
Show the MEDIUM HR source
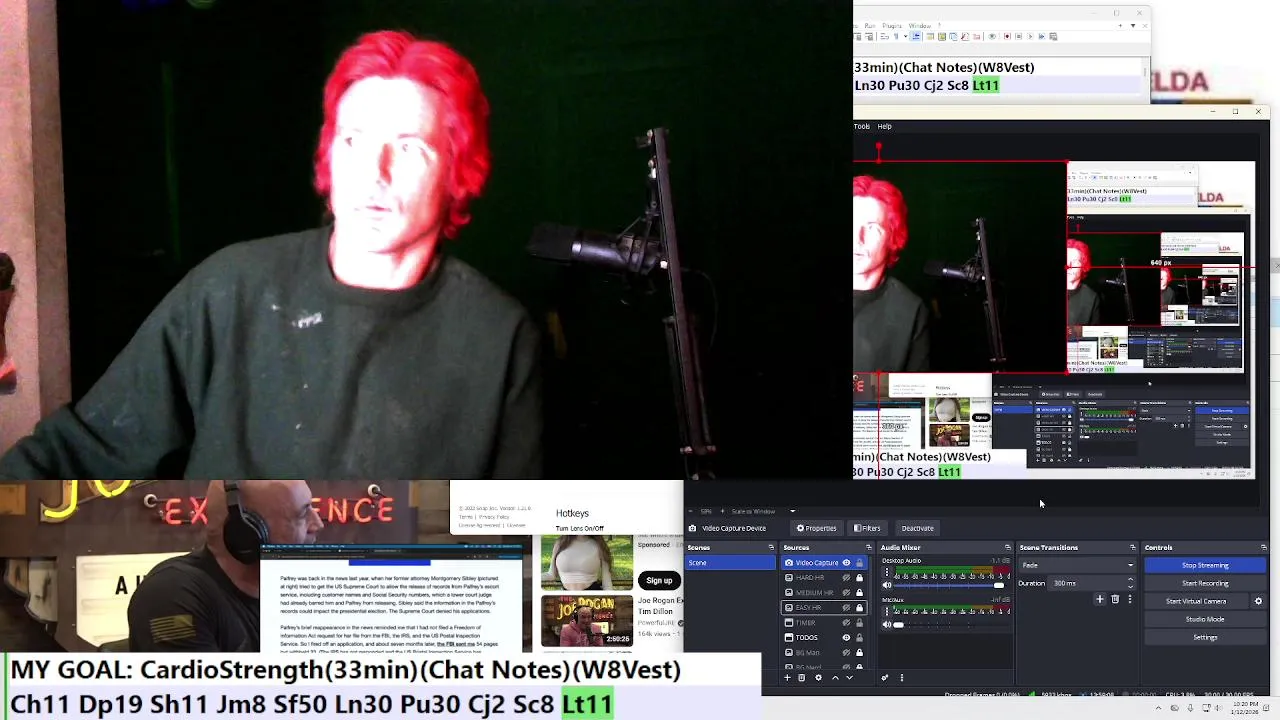[x=846, y=592]
